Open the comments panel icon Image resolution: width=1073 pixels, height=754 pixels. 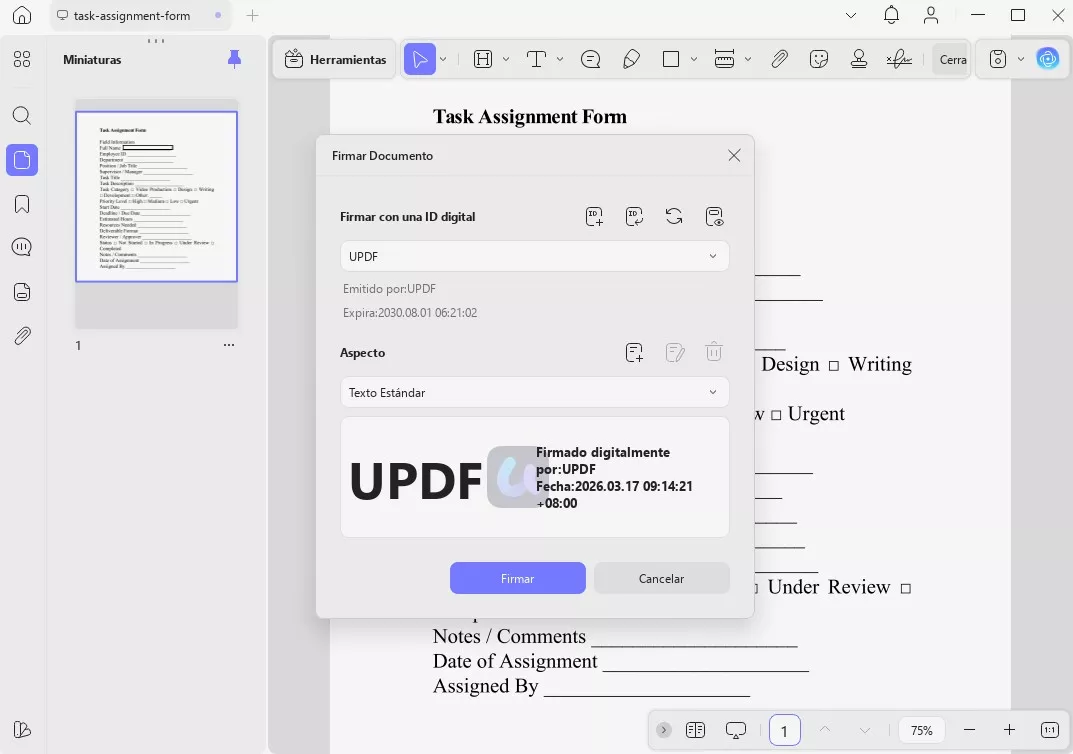click(x=22, y=247)
